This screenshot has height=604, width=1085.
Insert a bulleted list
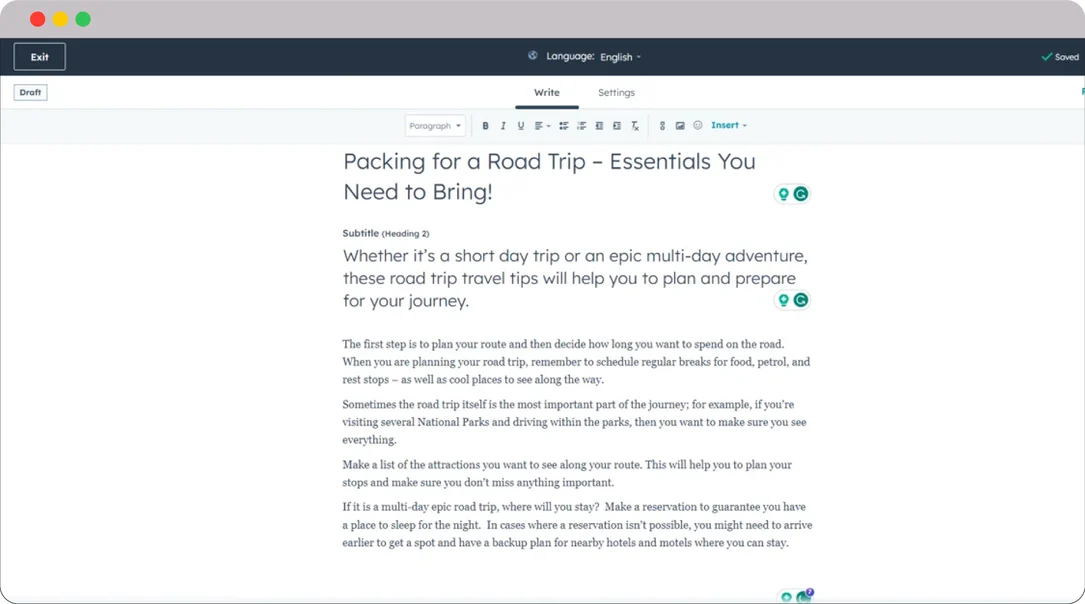[563, 126]
